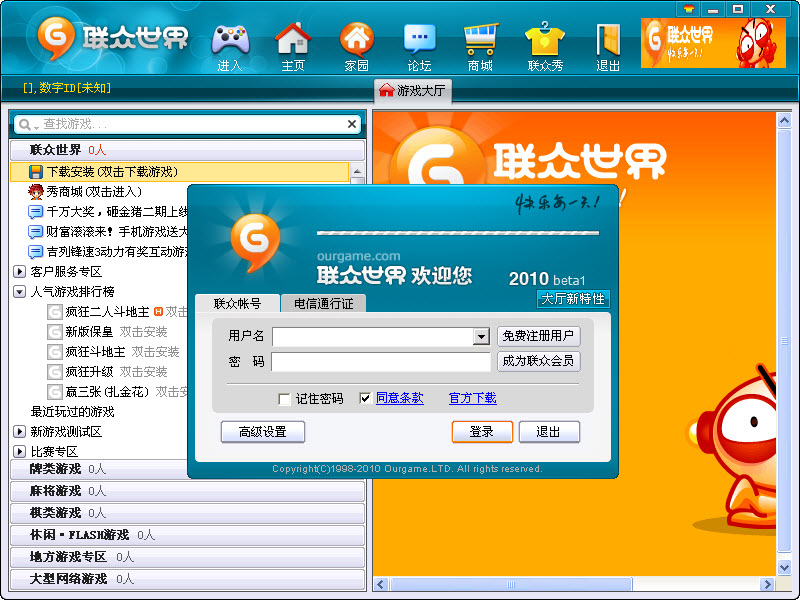Click the lobby panel scroll-down arrow
Screen dimensions: 800x600
(784, 567)
